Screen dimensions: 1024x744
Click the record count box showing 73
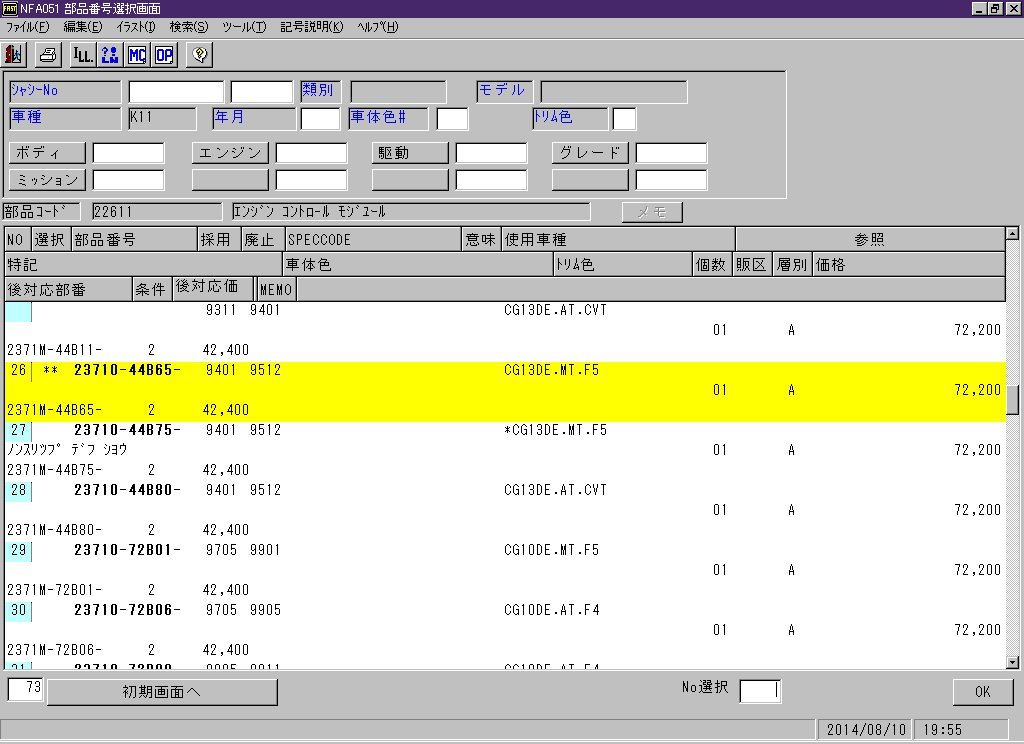click(x=25, y=688)
